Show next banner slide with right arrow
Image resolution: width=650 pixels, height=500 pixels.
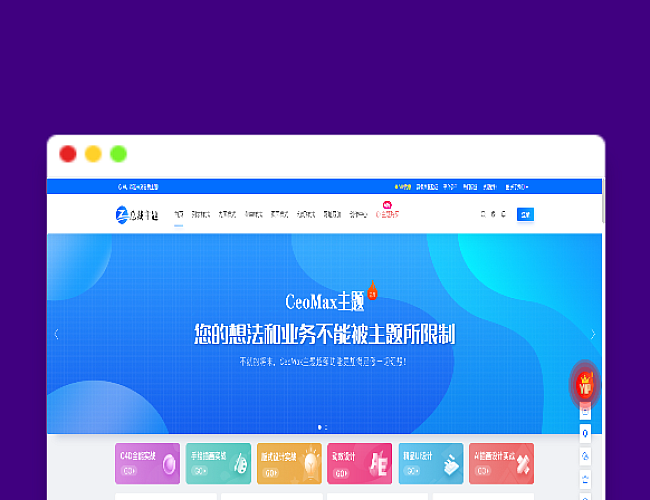(x=593, y=335)
